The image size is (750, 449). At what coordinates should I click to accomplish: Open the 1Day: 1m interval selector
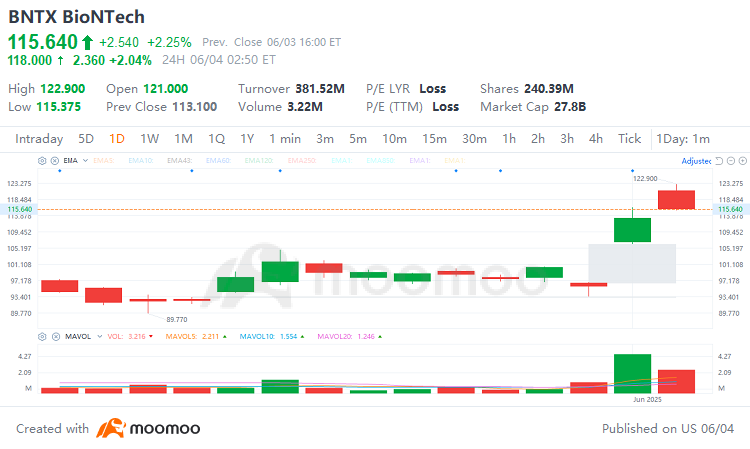pyautogui.click(x=683, y=139)
